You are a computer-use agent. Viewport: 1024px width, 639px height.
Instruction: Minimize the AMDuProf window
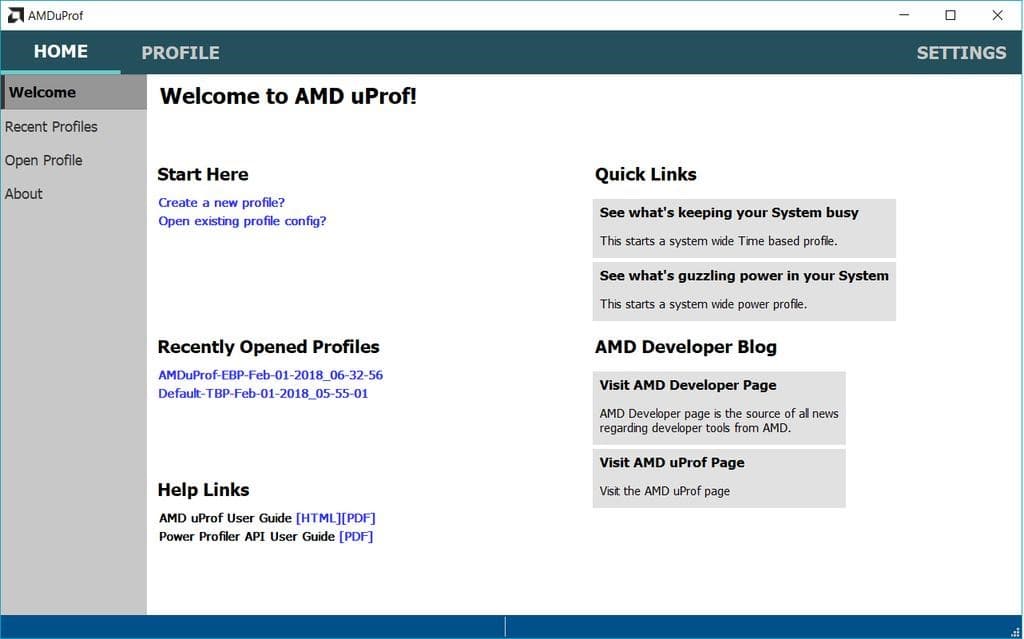[x=904, y=15]
